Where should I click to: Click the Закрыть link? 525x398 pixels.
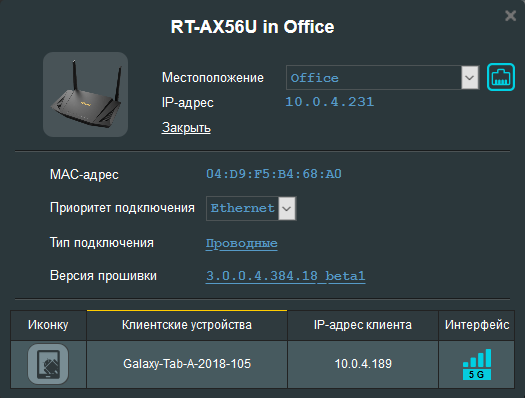[186, 128]
